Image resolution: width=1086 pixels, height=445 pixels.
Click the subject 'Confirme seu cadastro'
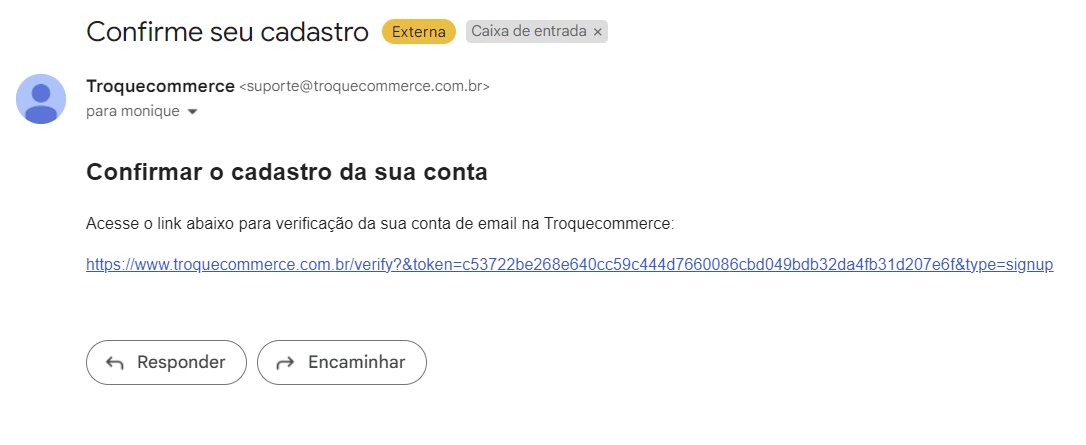227,32
